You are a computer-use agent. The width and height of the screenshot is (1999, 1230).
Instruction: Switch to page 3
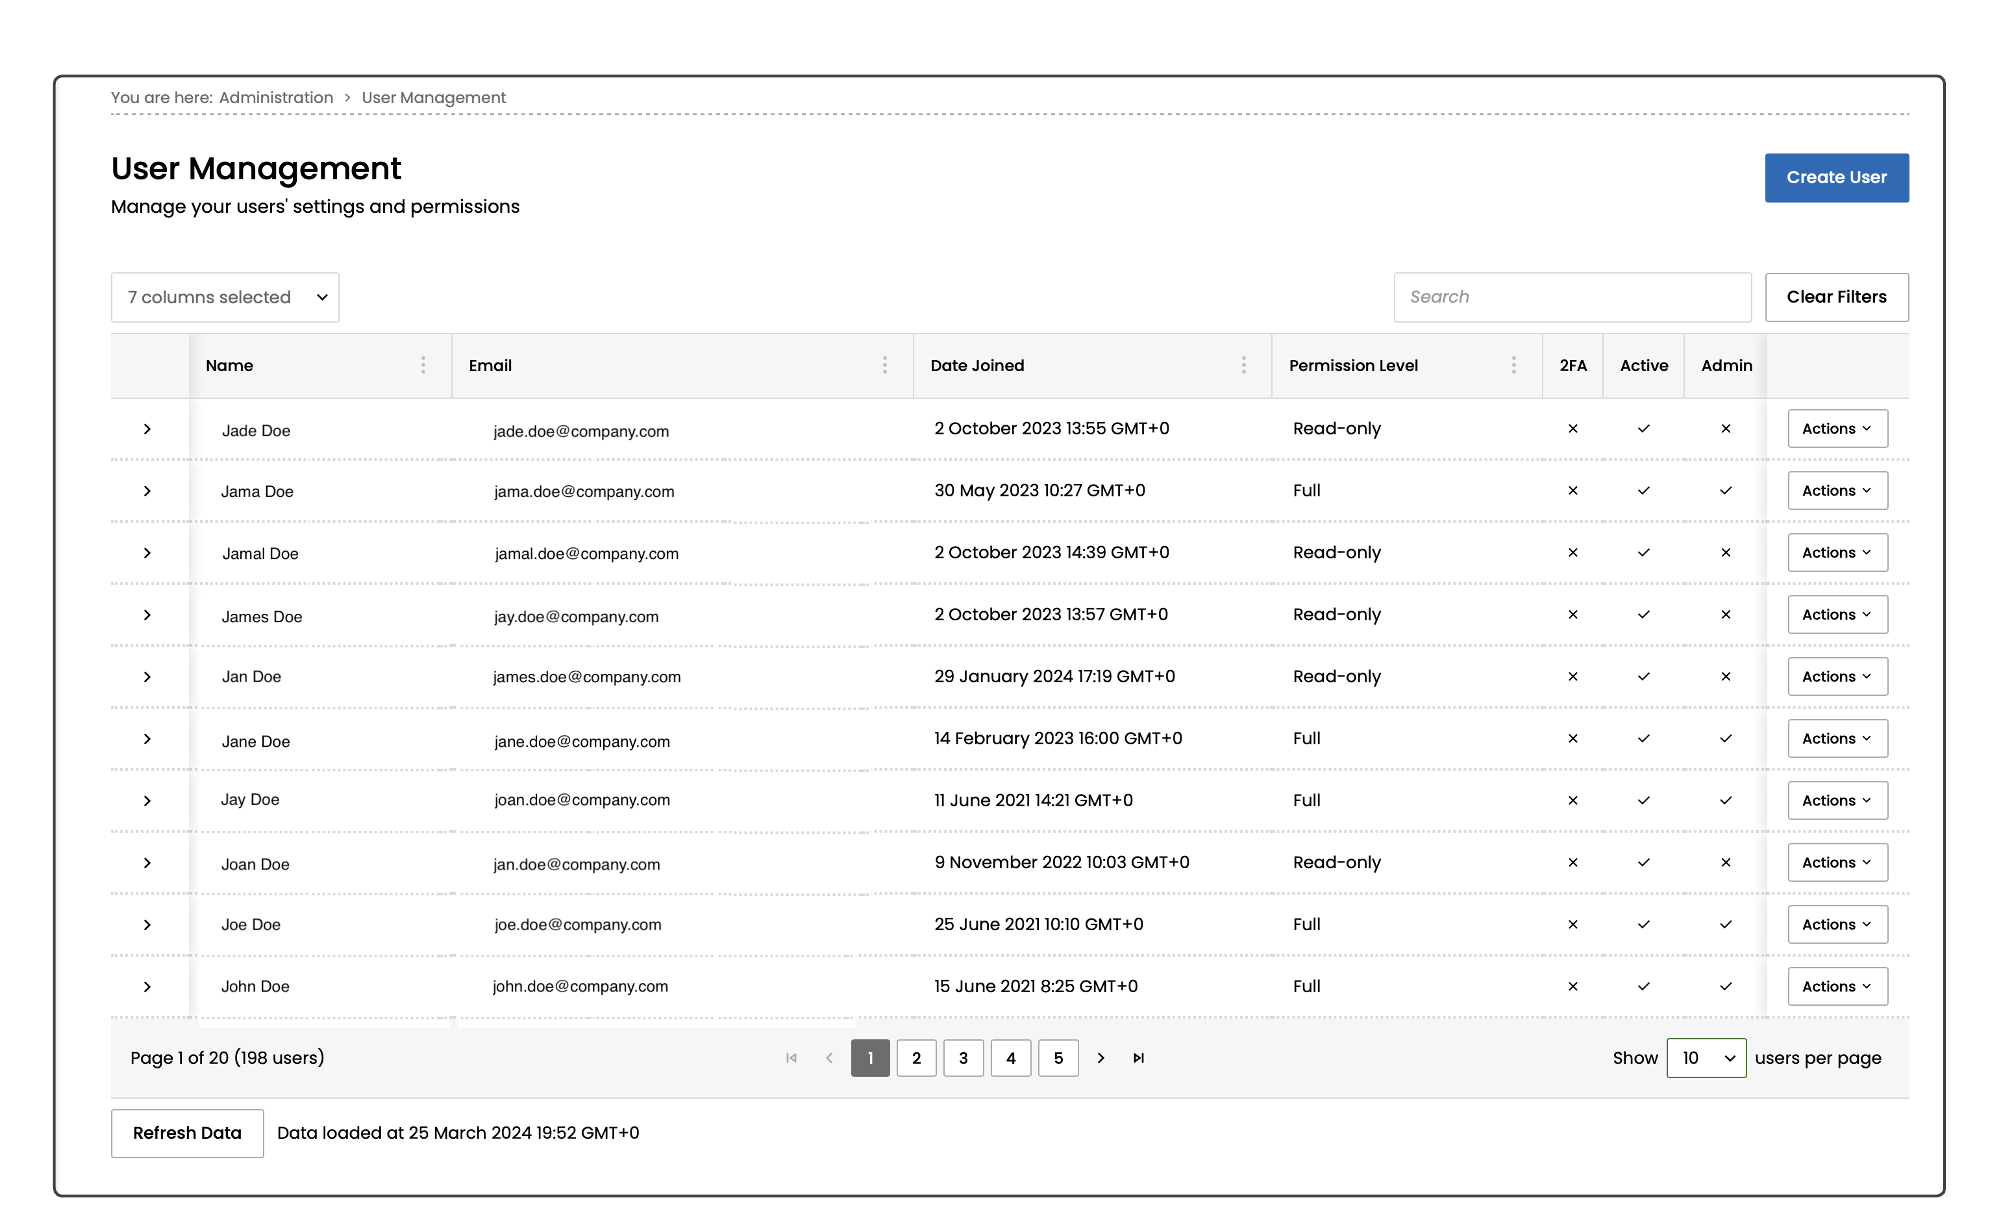pos(963,1058)
